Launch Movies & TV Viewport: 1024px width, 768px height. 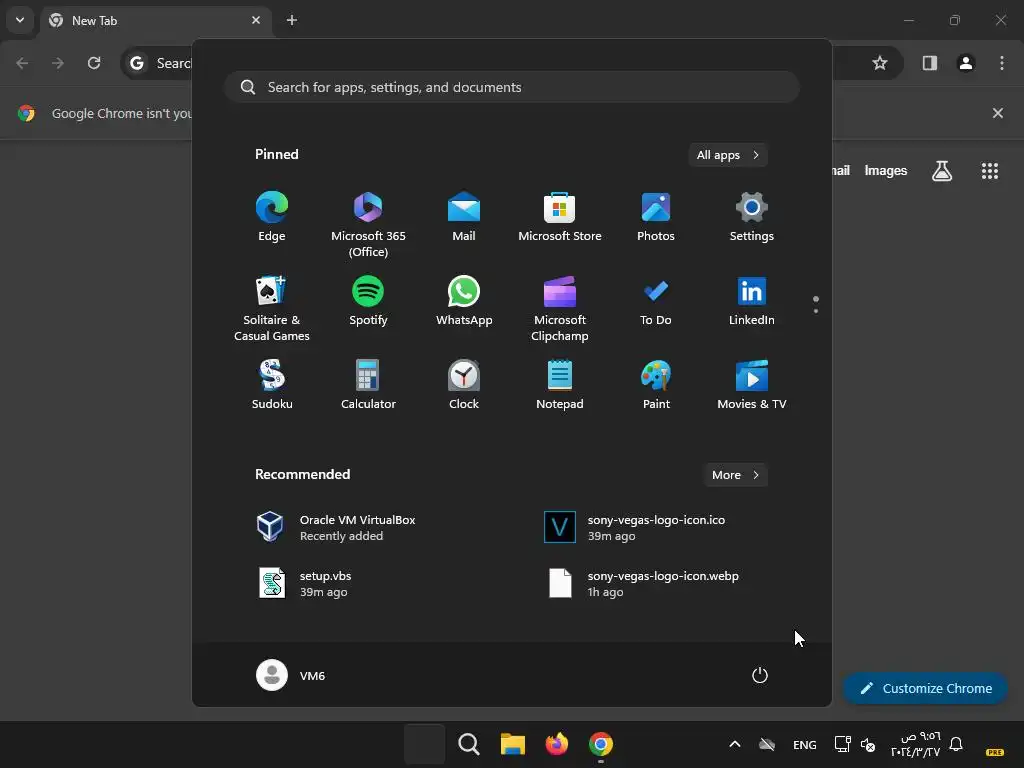pos(752,385)
